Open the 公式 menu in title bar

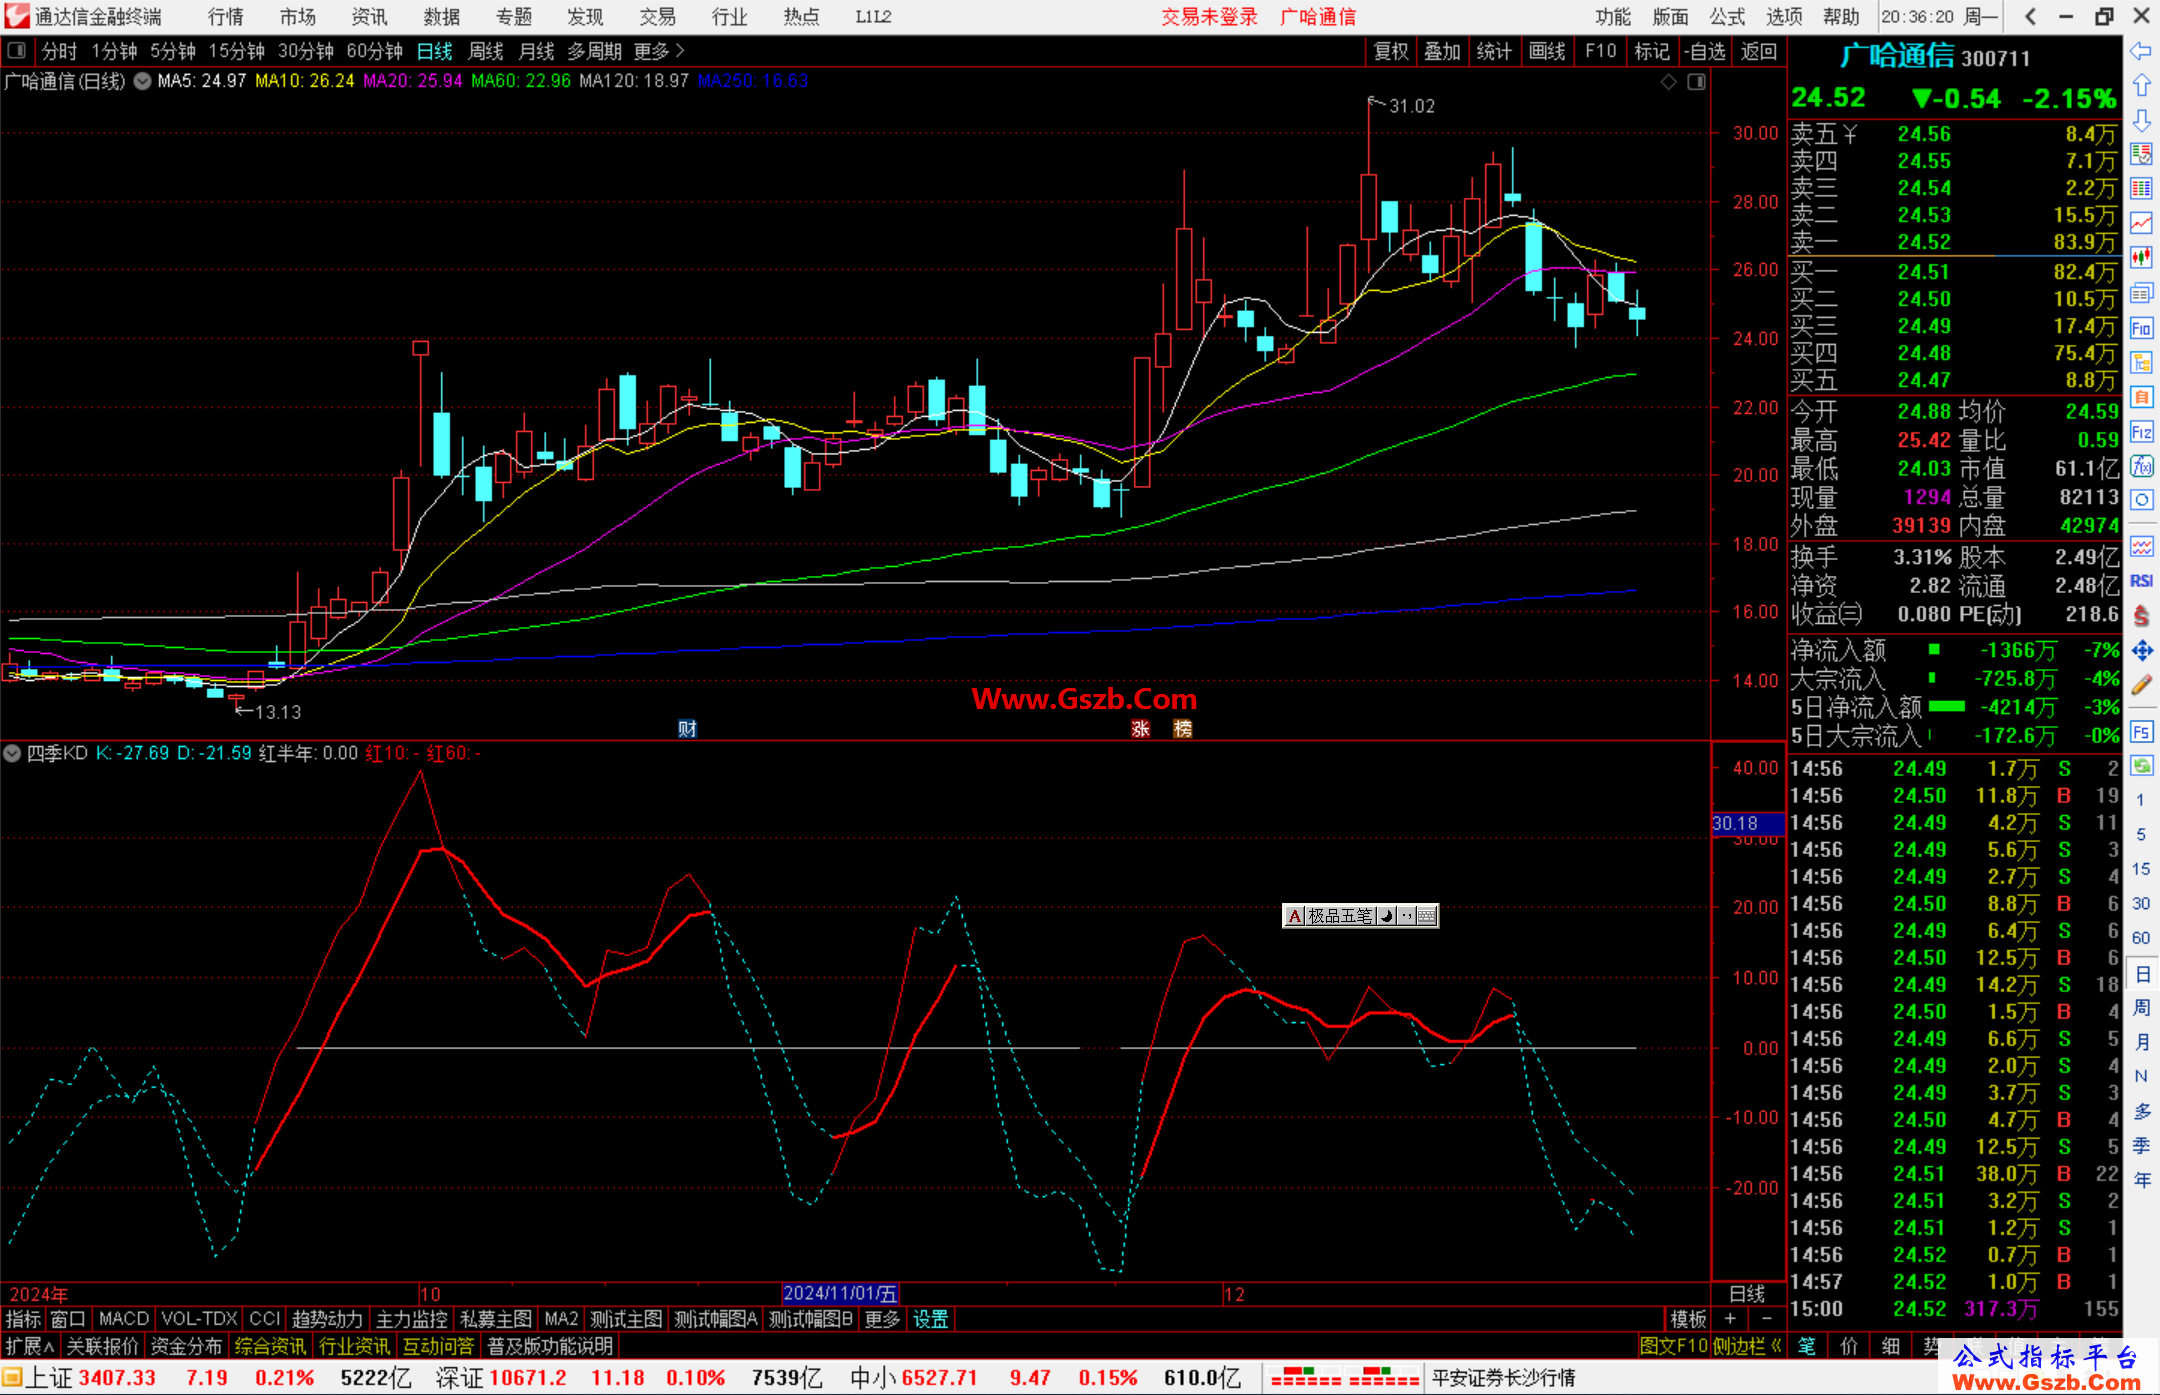1727,17
